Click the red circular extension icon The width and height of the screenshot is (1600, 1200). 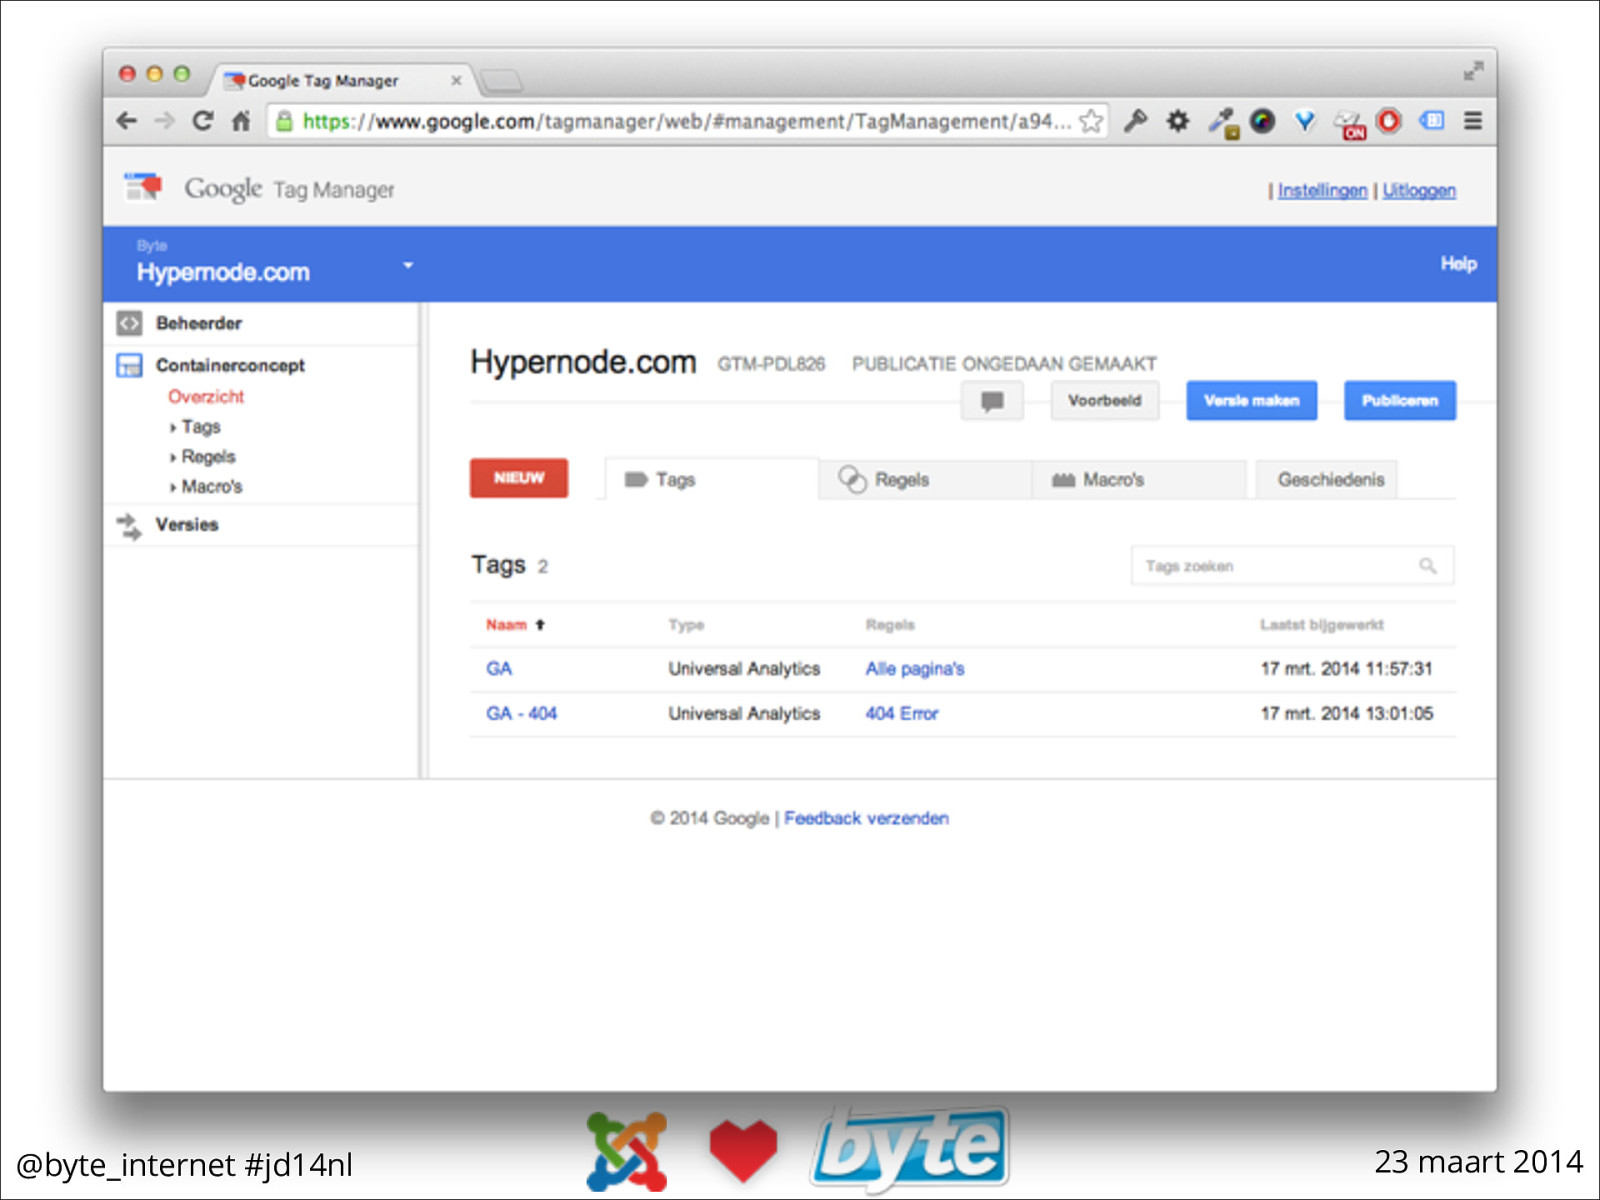(x=1389, y=121)
